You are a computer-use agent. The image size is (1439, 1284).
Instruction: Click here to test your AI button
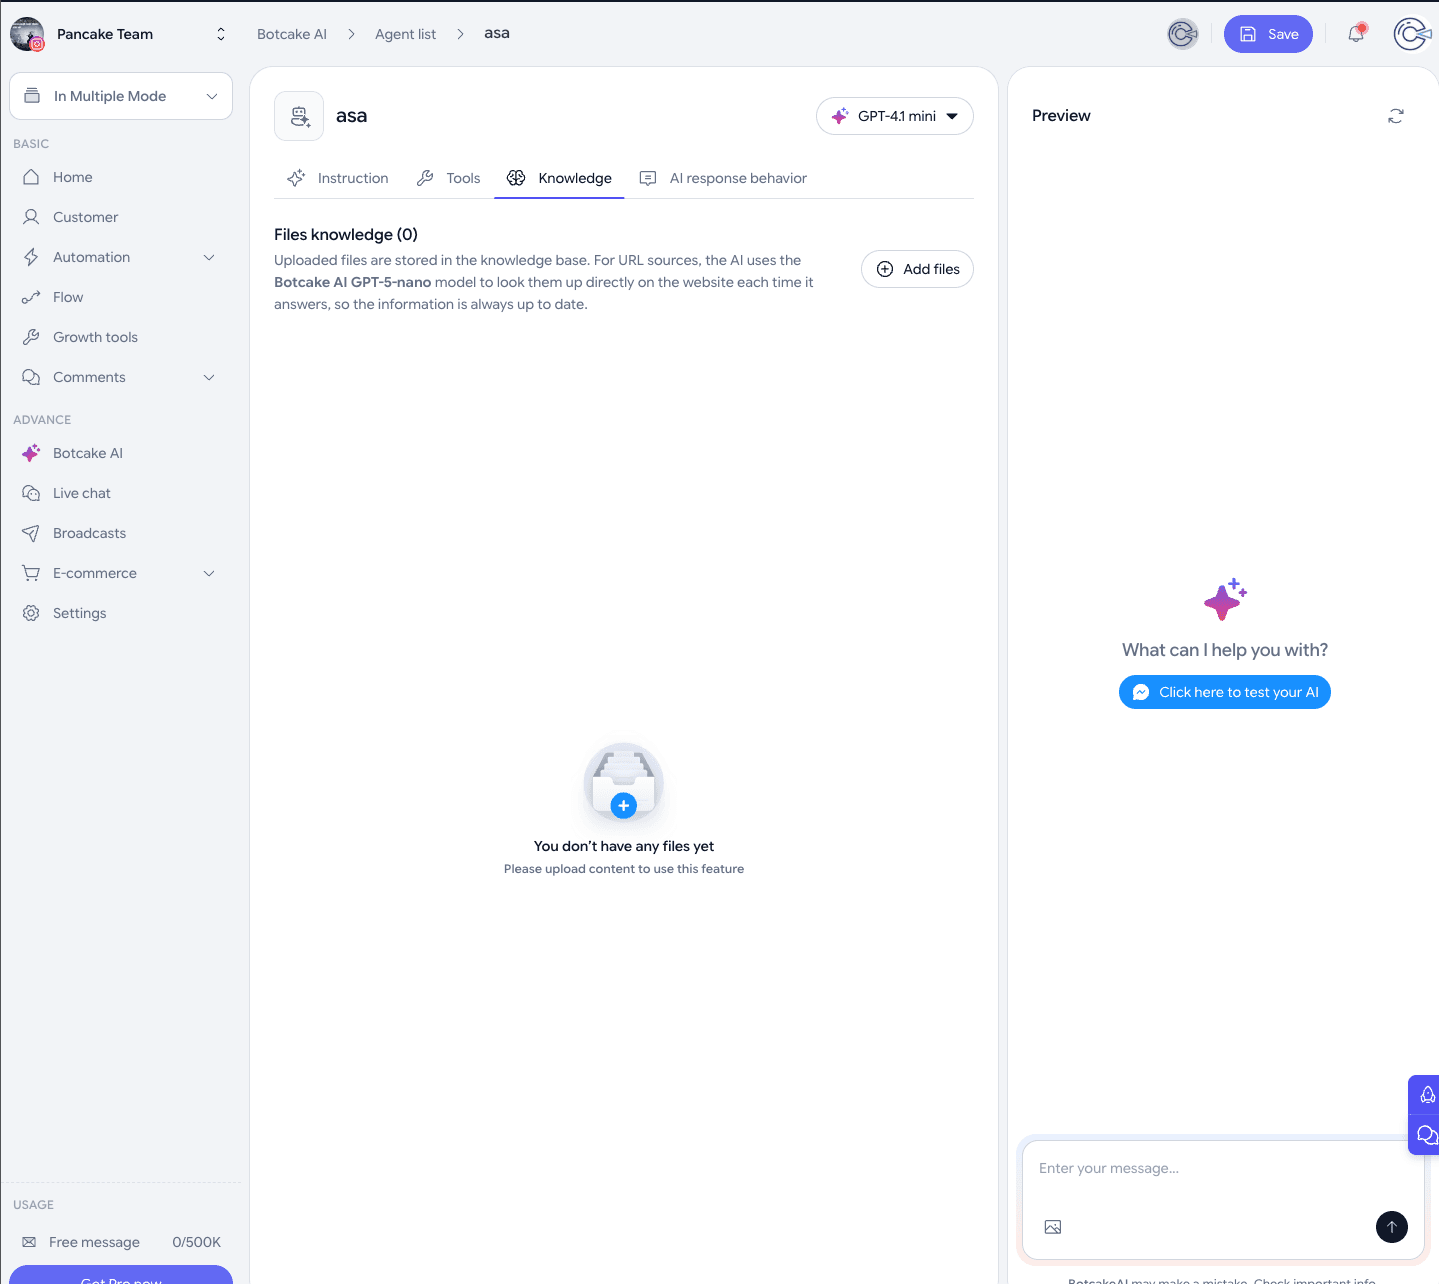pyautogui.click(x=1225, y=692)
